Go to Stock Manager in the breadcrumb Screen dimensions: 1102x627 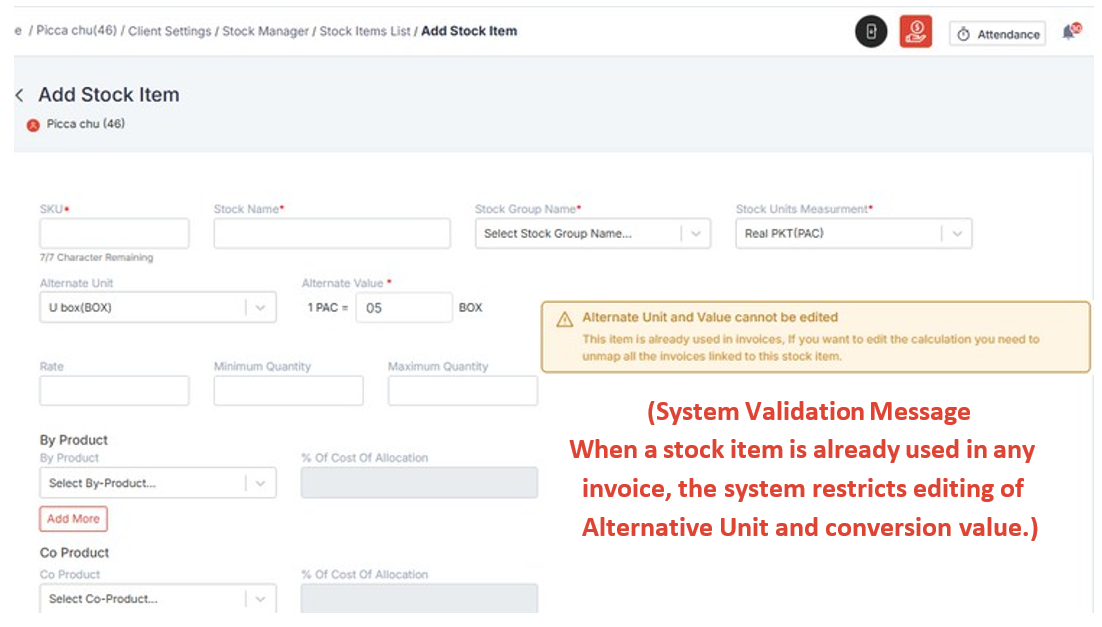click(x=265, y=31)
